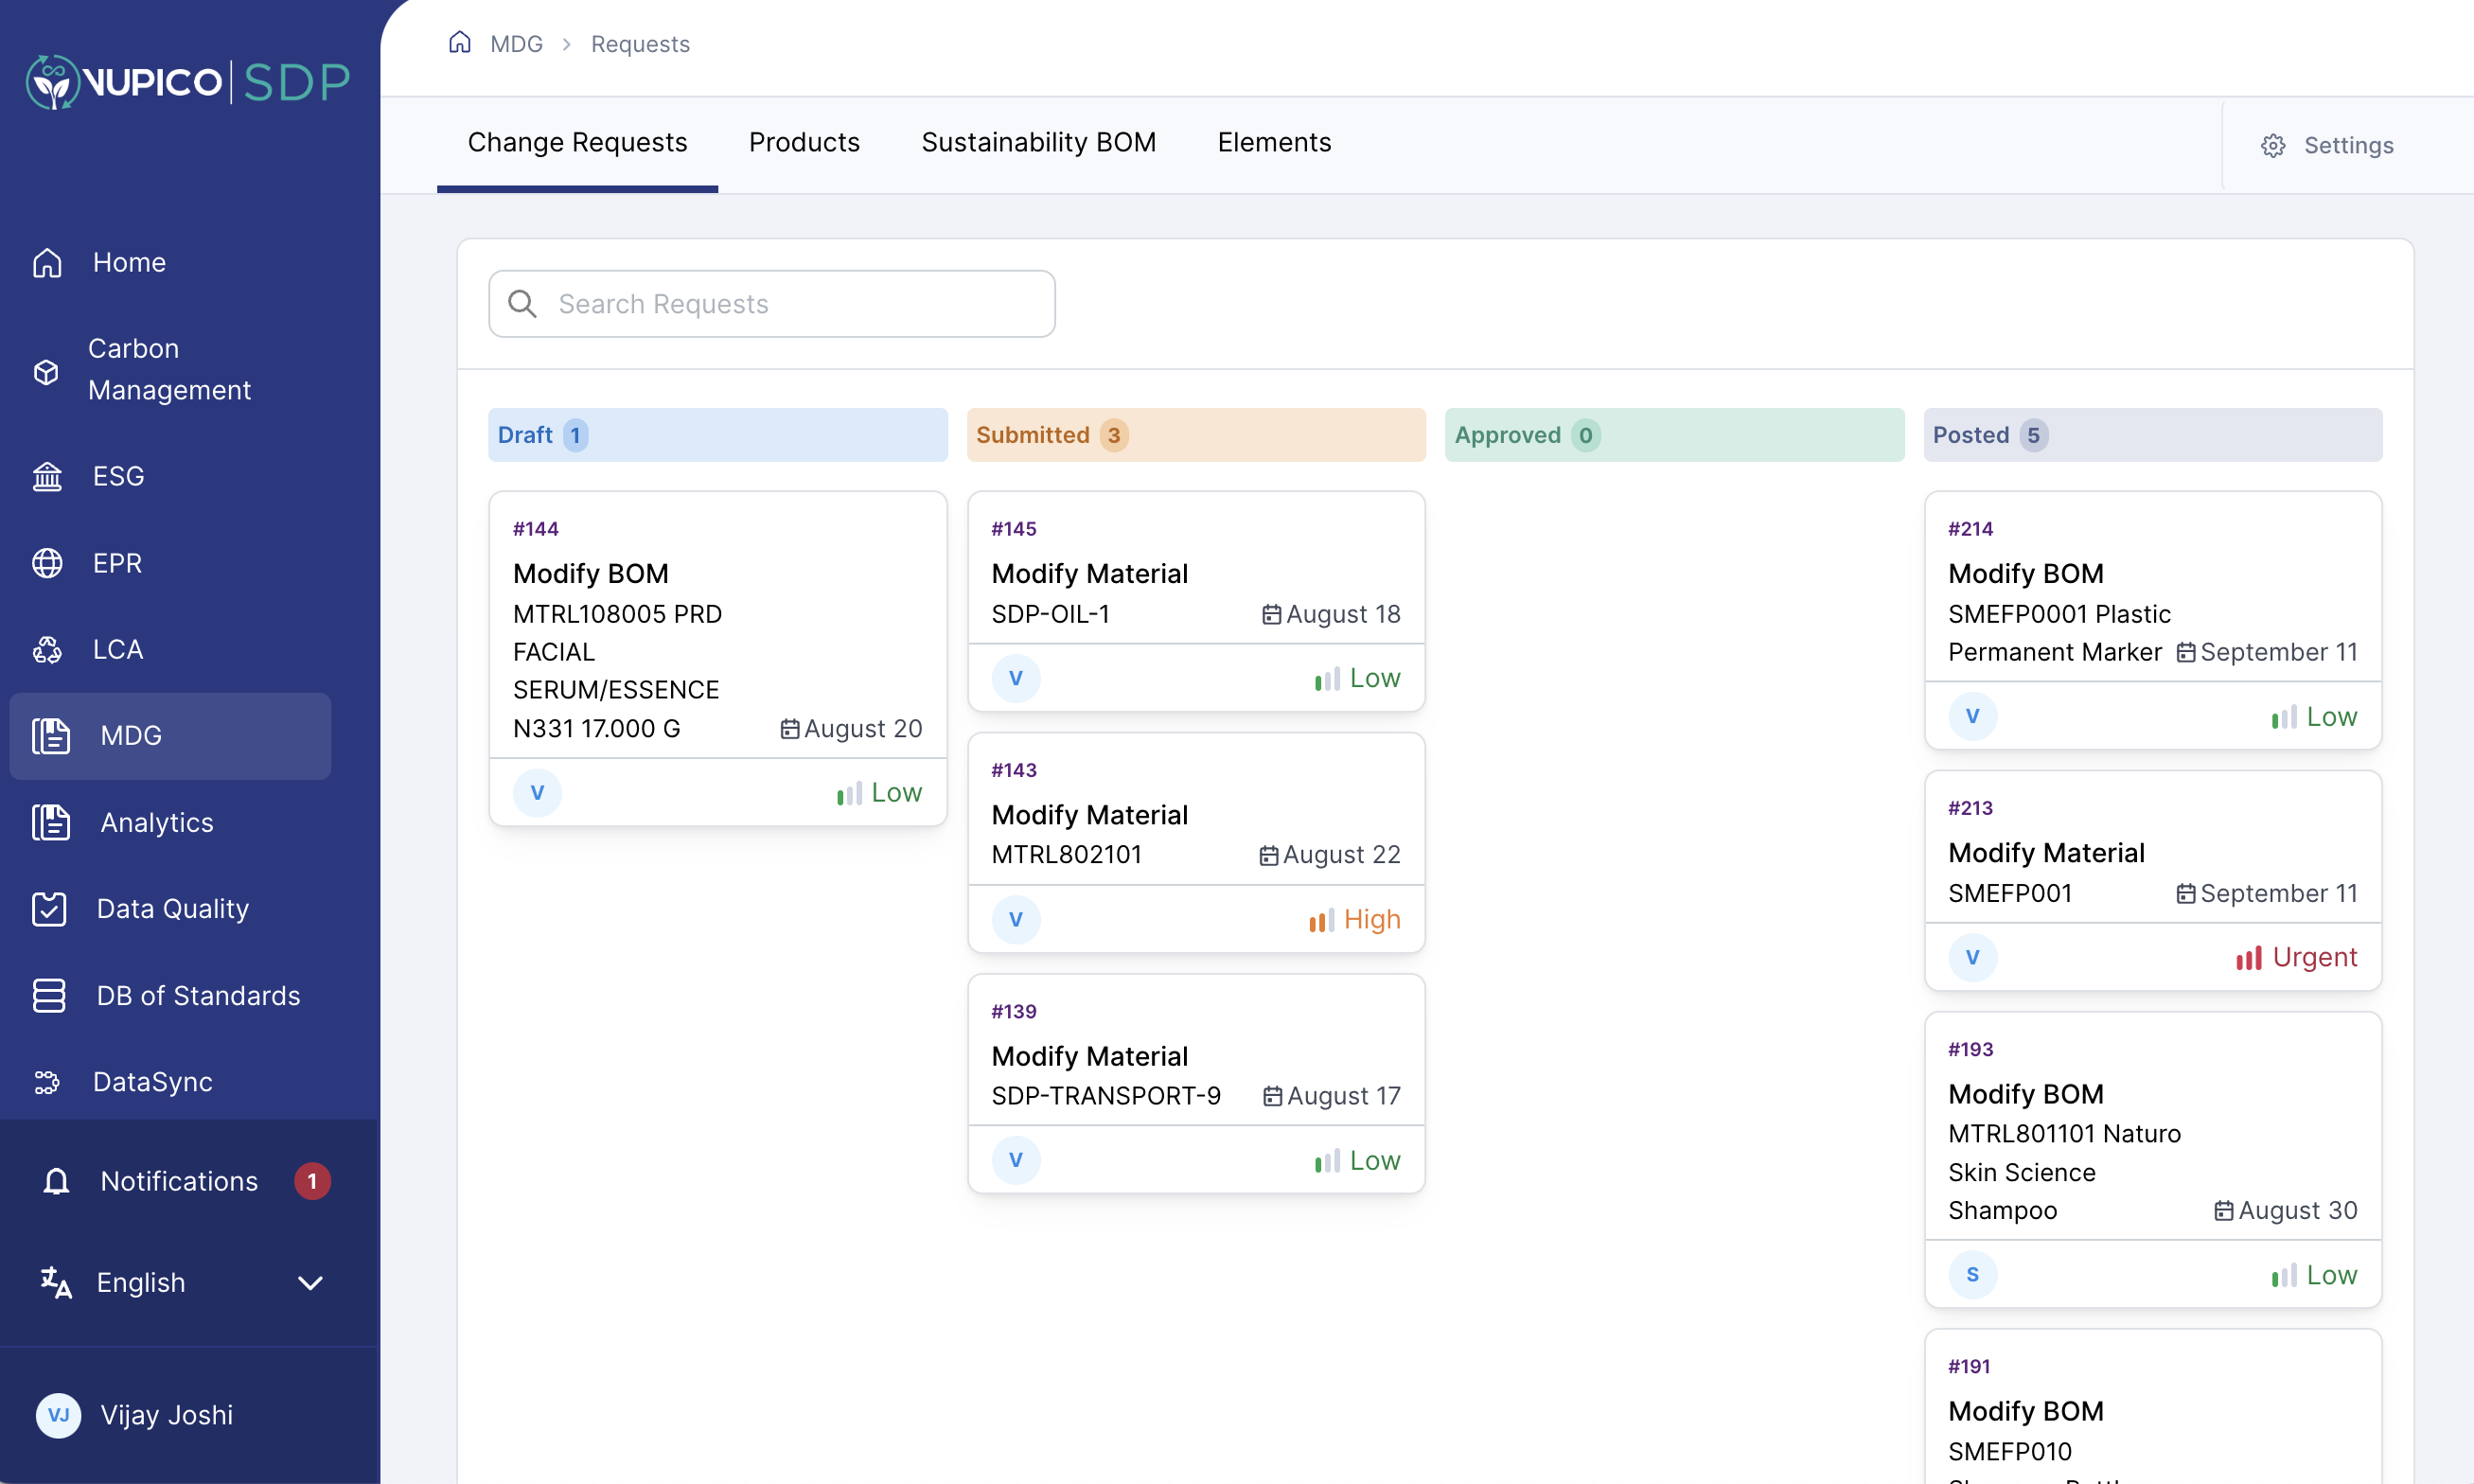Click the Carbon Management cube icon
The image size is (2474, 1484).
tap(46, 371)
